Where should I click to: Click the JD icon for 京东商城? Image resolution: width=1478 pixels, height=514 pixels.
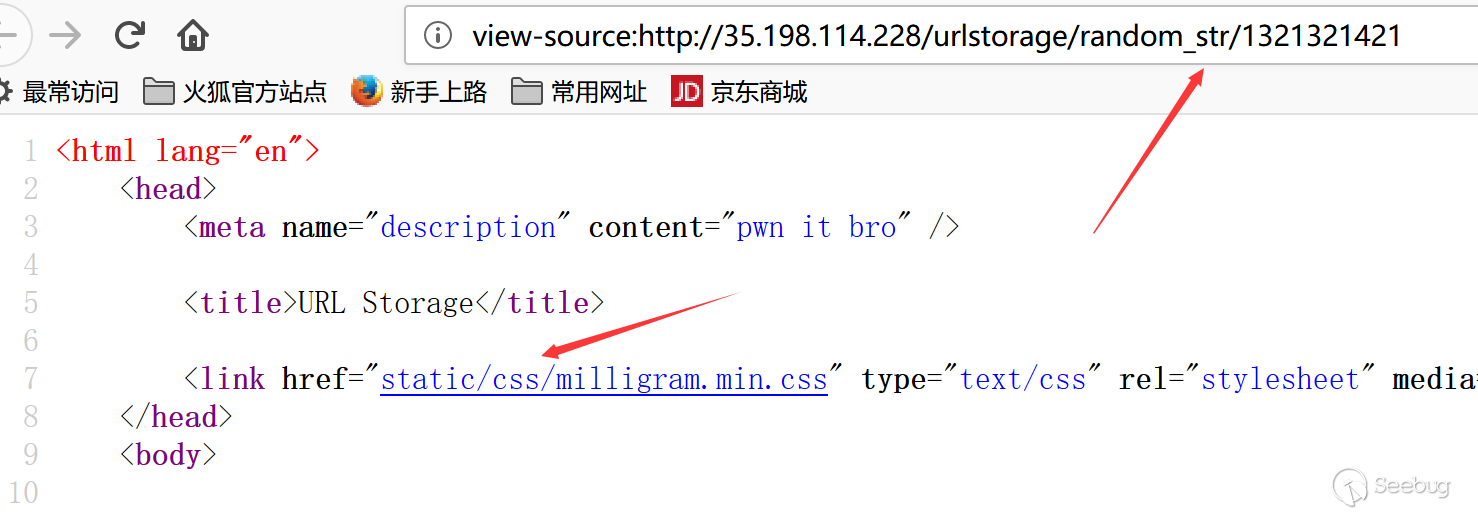point(687,92)
